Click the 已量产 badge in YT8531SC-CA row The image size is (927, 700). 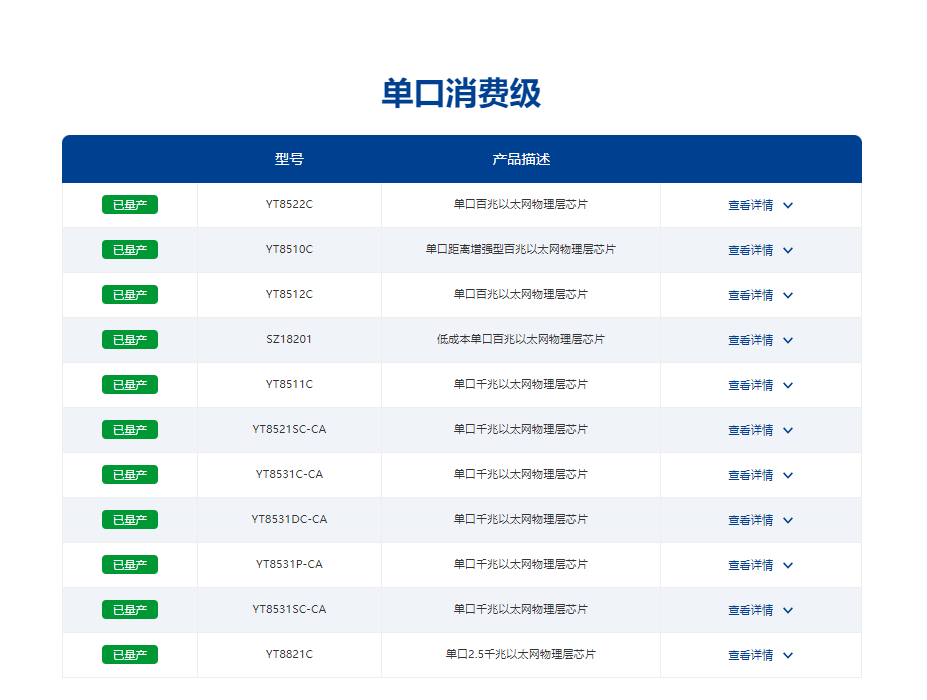[x=130, y=609]
